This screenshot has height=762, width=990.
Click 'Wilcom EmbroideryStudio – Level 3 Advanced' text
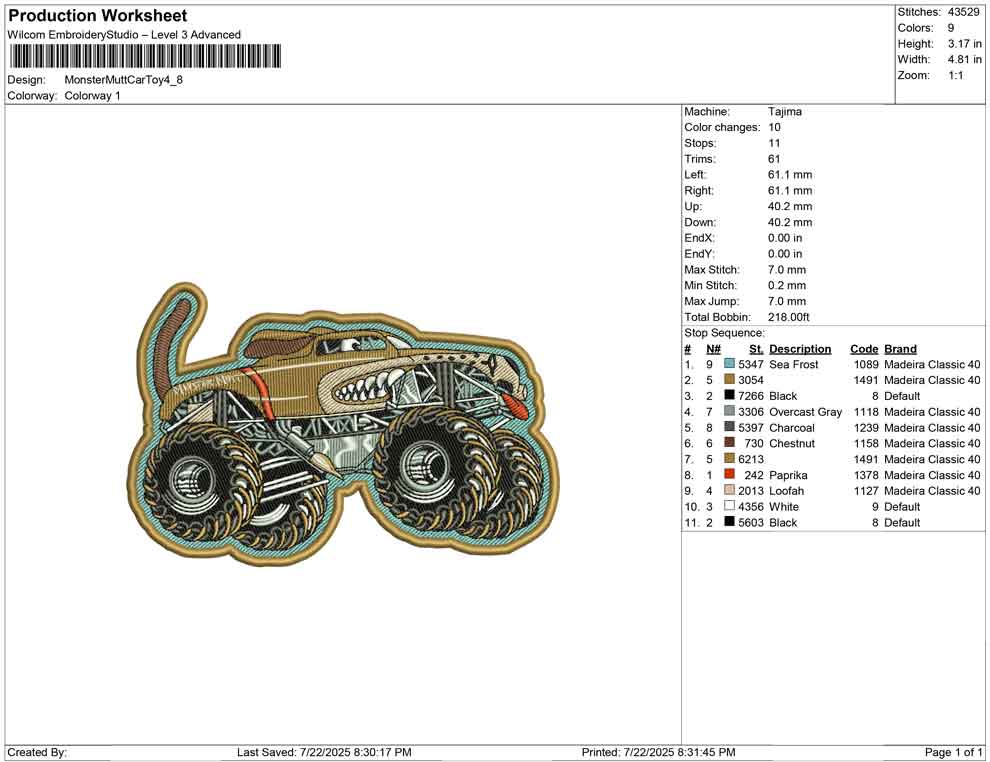124,35
